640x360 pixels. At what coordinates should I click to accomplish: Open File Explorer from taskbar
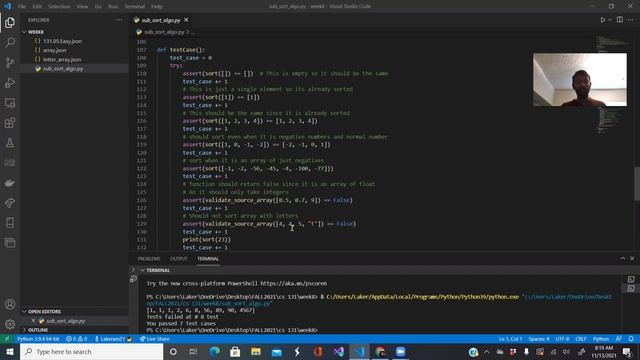(x=256, y=351)
